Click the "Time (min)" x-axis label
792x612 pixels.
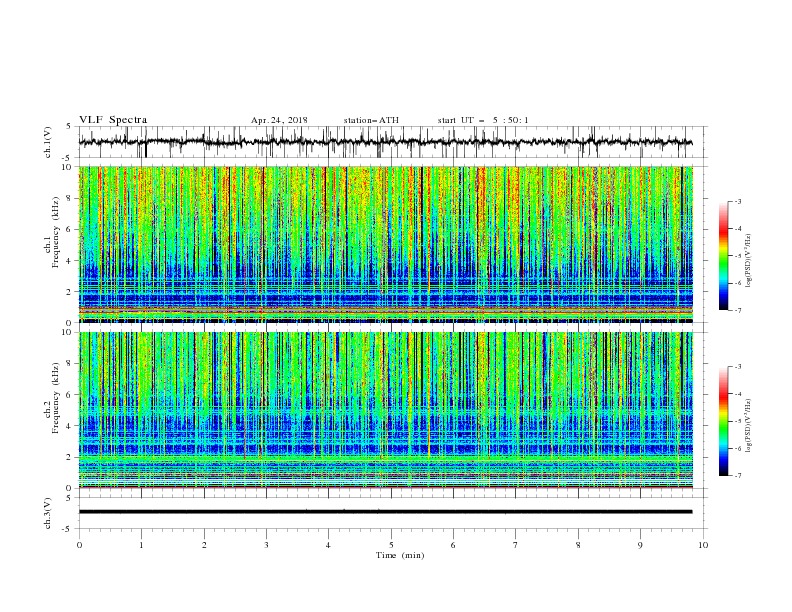400,555
